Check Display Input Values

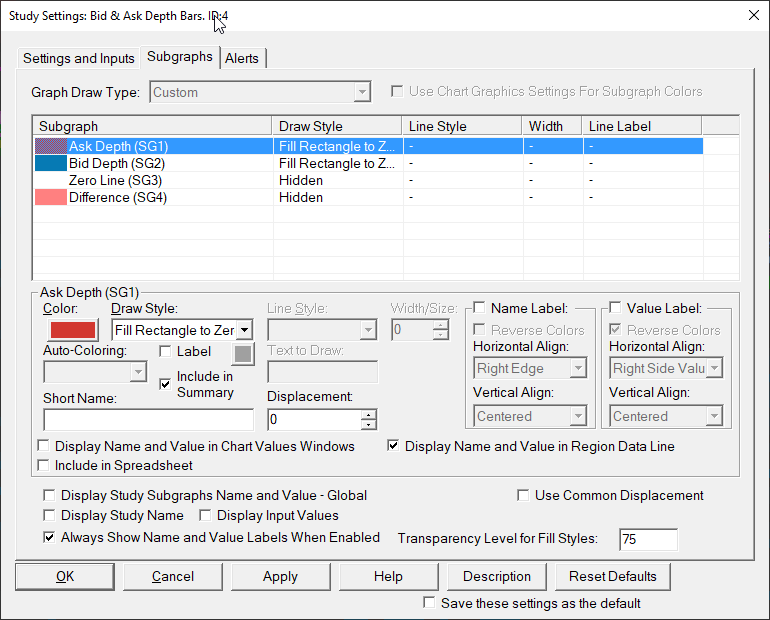[x=205, y=515]
